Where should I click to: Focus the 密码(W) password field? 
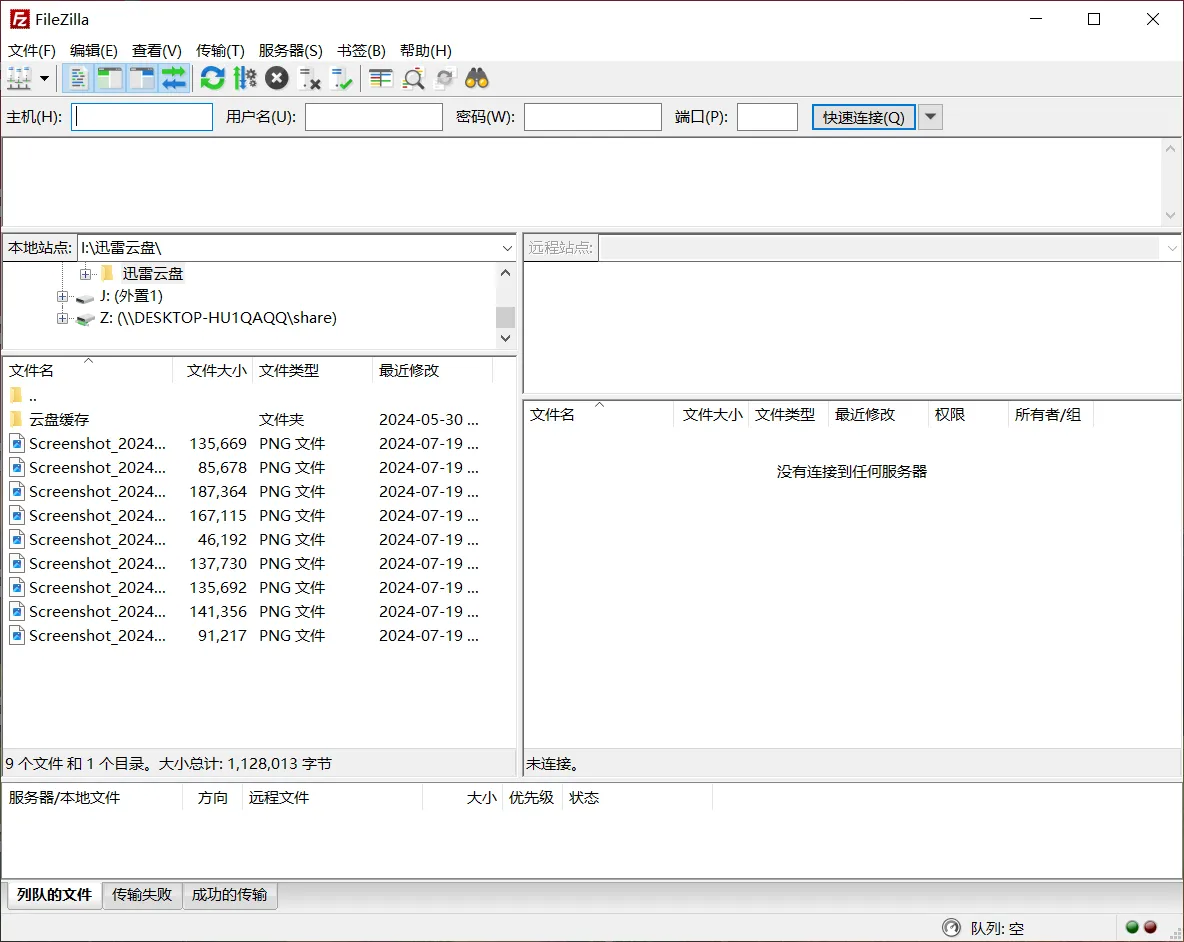pos(593,117)
